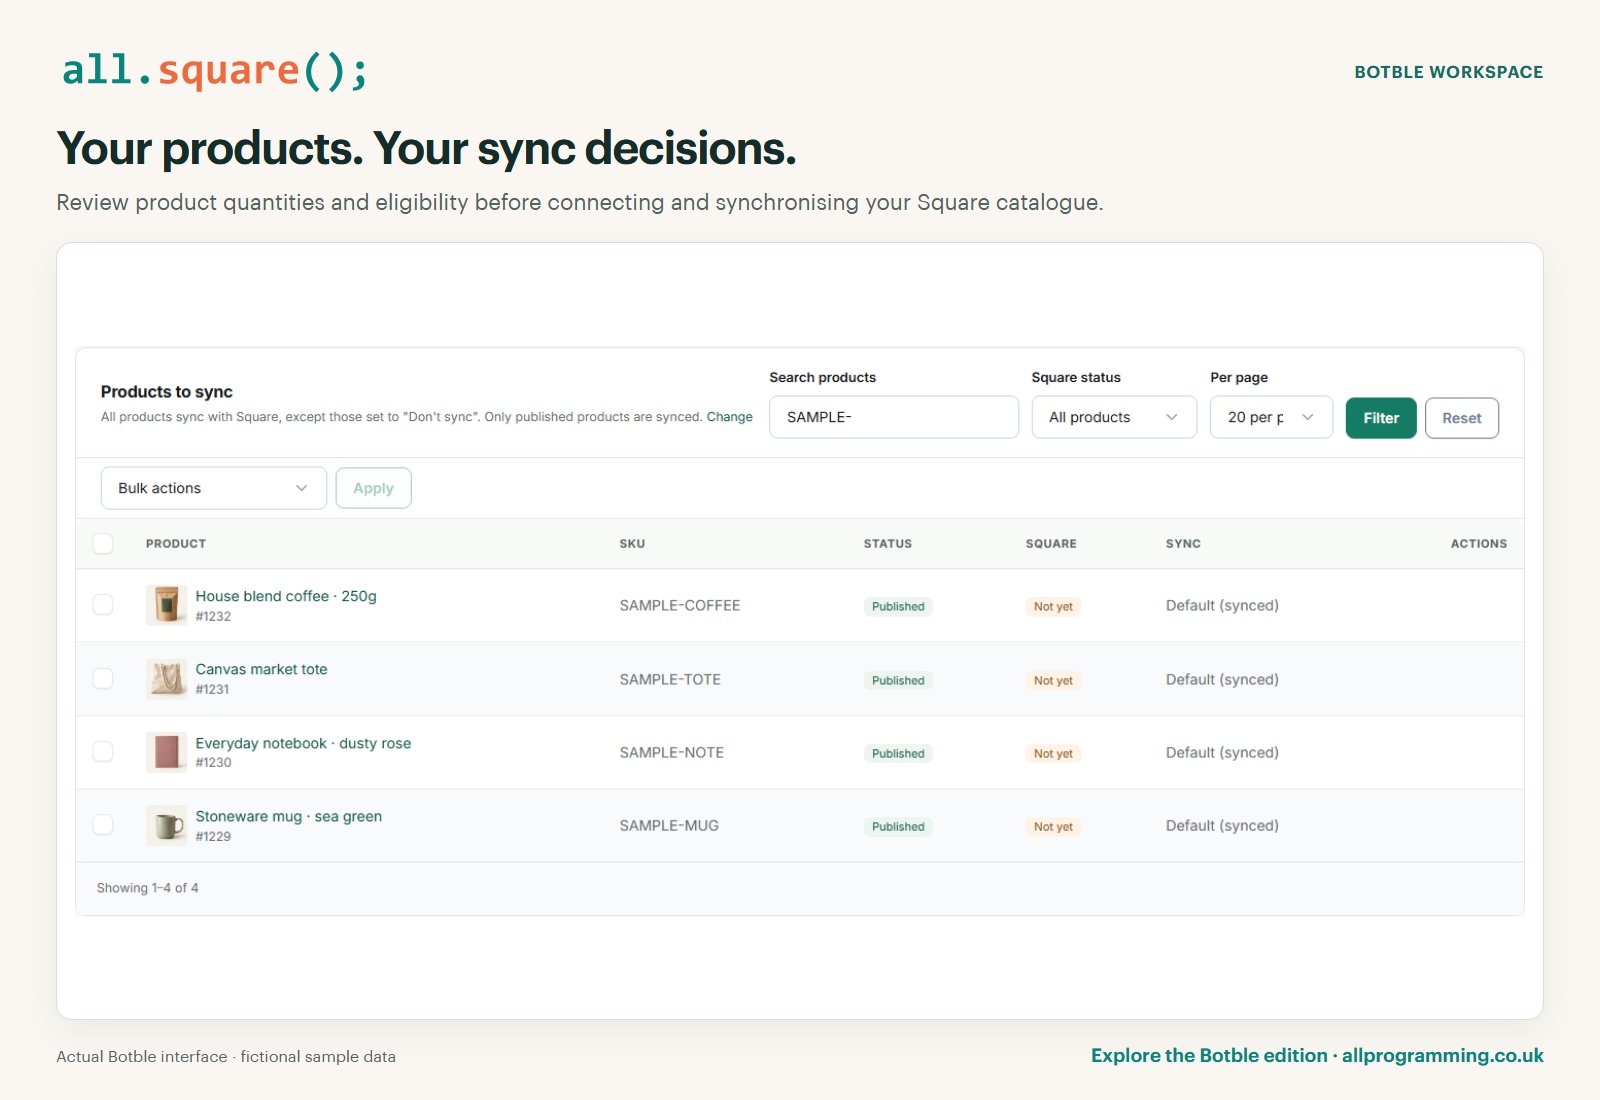Tick the select-all checkbox in table header

[103, 544]
